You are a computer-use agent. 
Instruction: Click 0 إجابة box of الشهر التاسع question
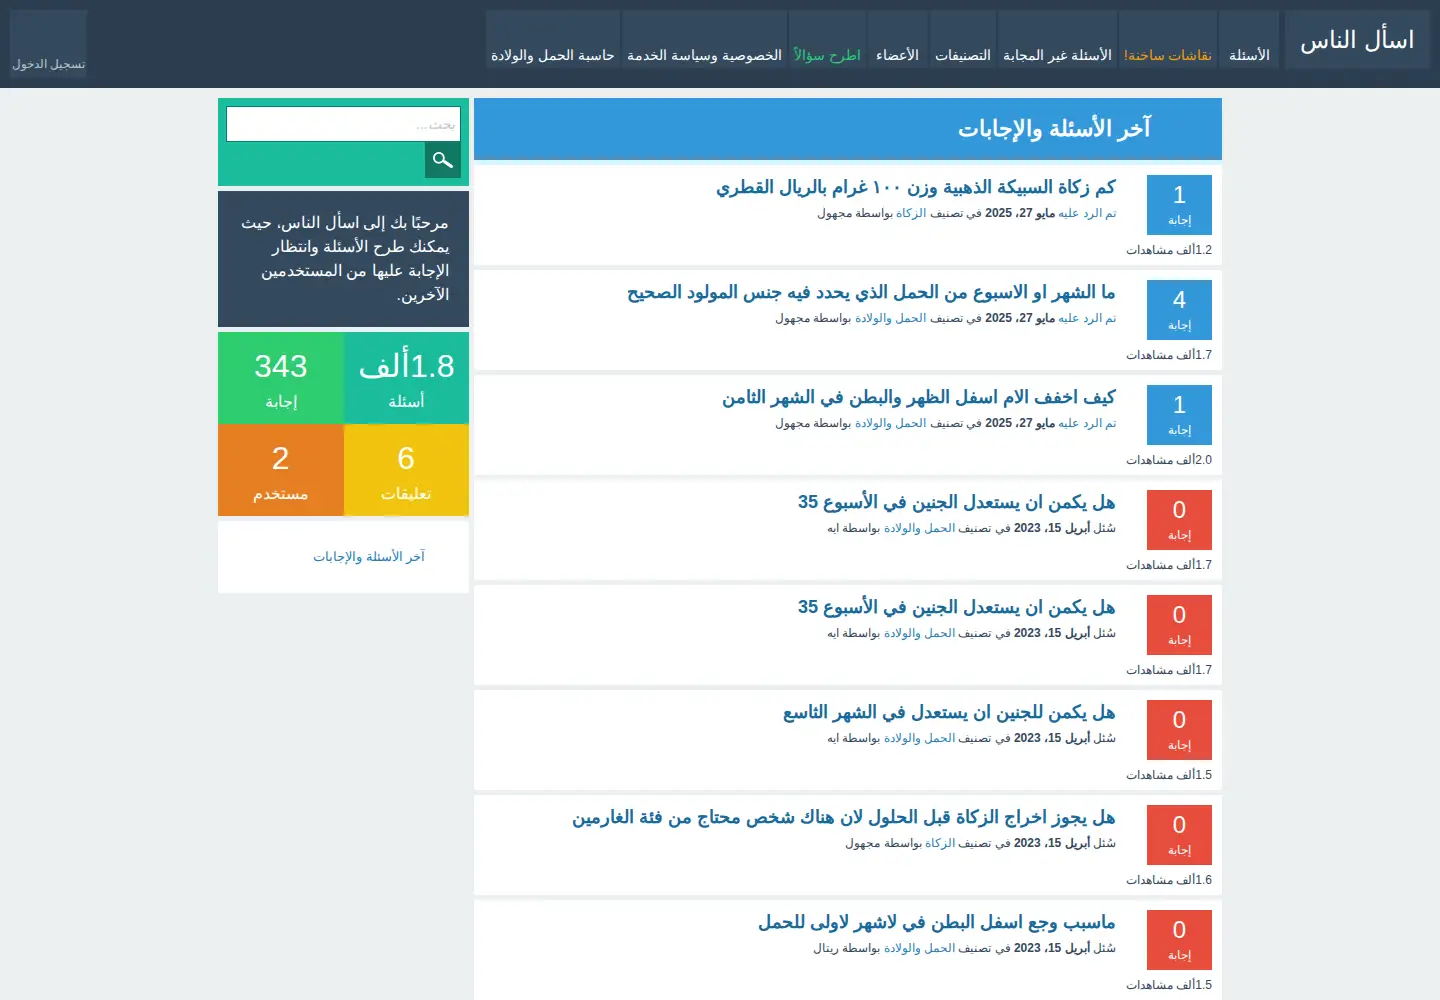(x=1179, y=730)
